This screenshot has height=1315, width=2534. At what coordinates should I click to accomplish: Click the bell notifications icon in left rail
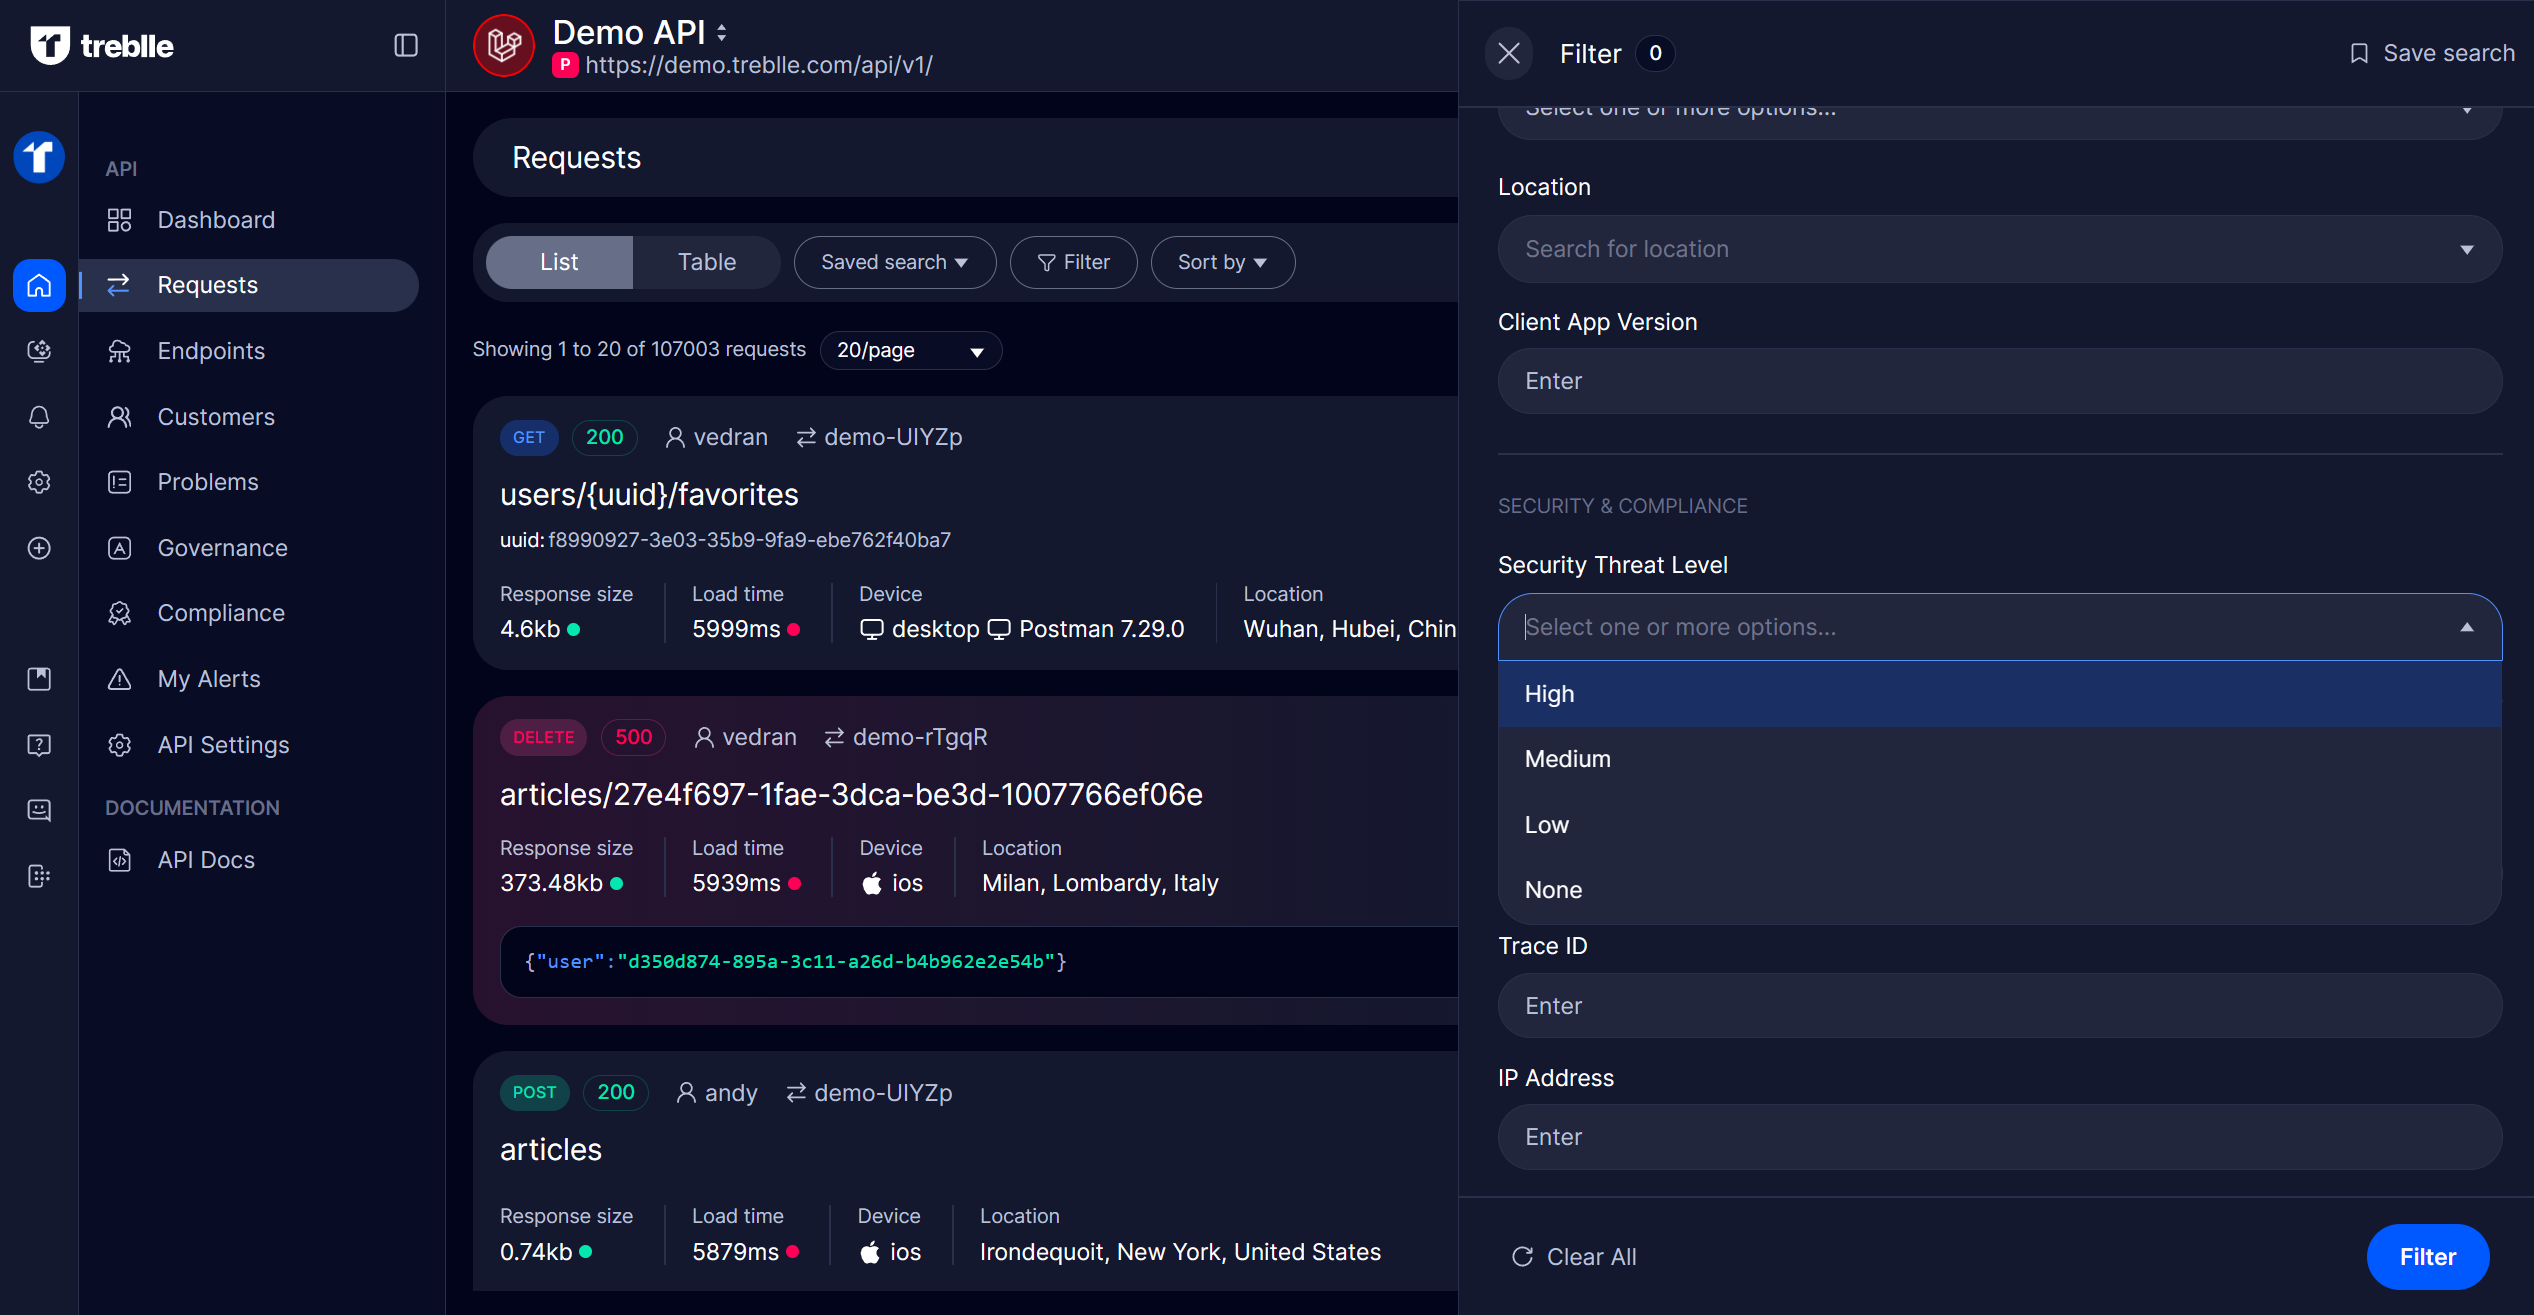[39, 417]
